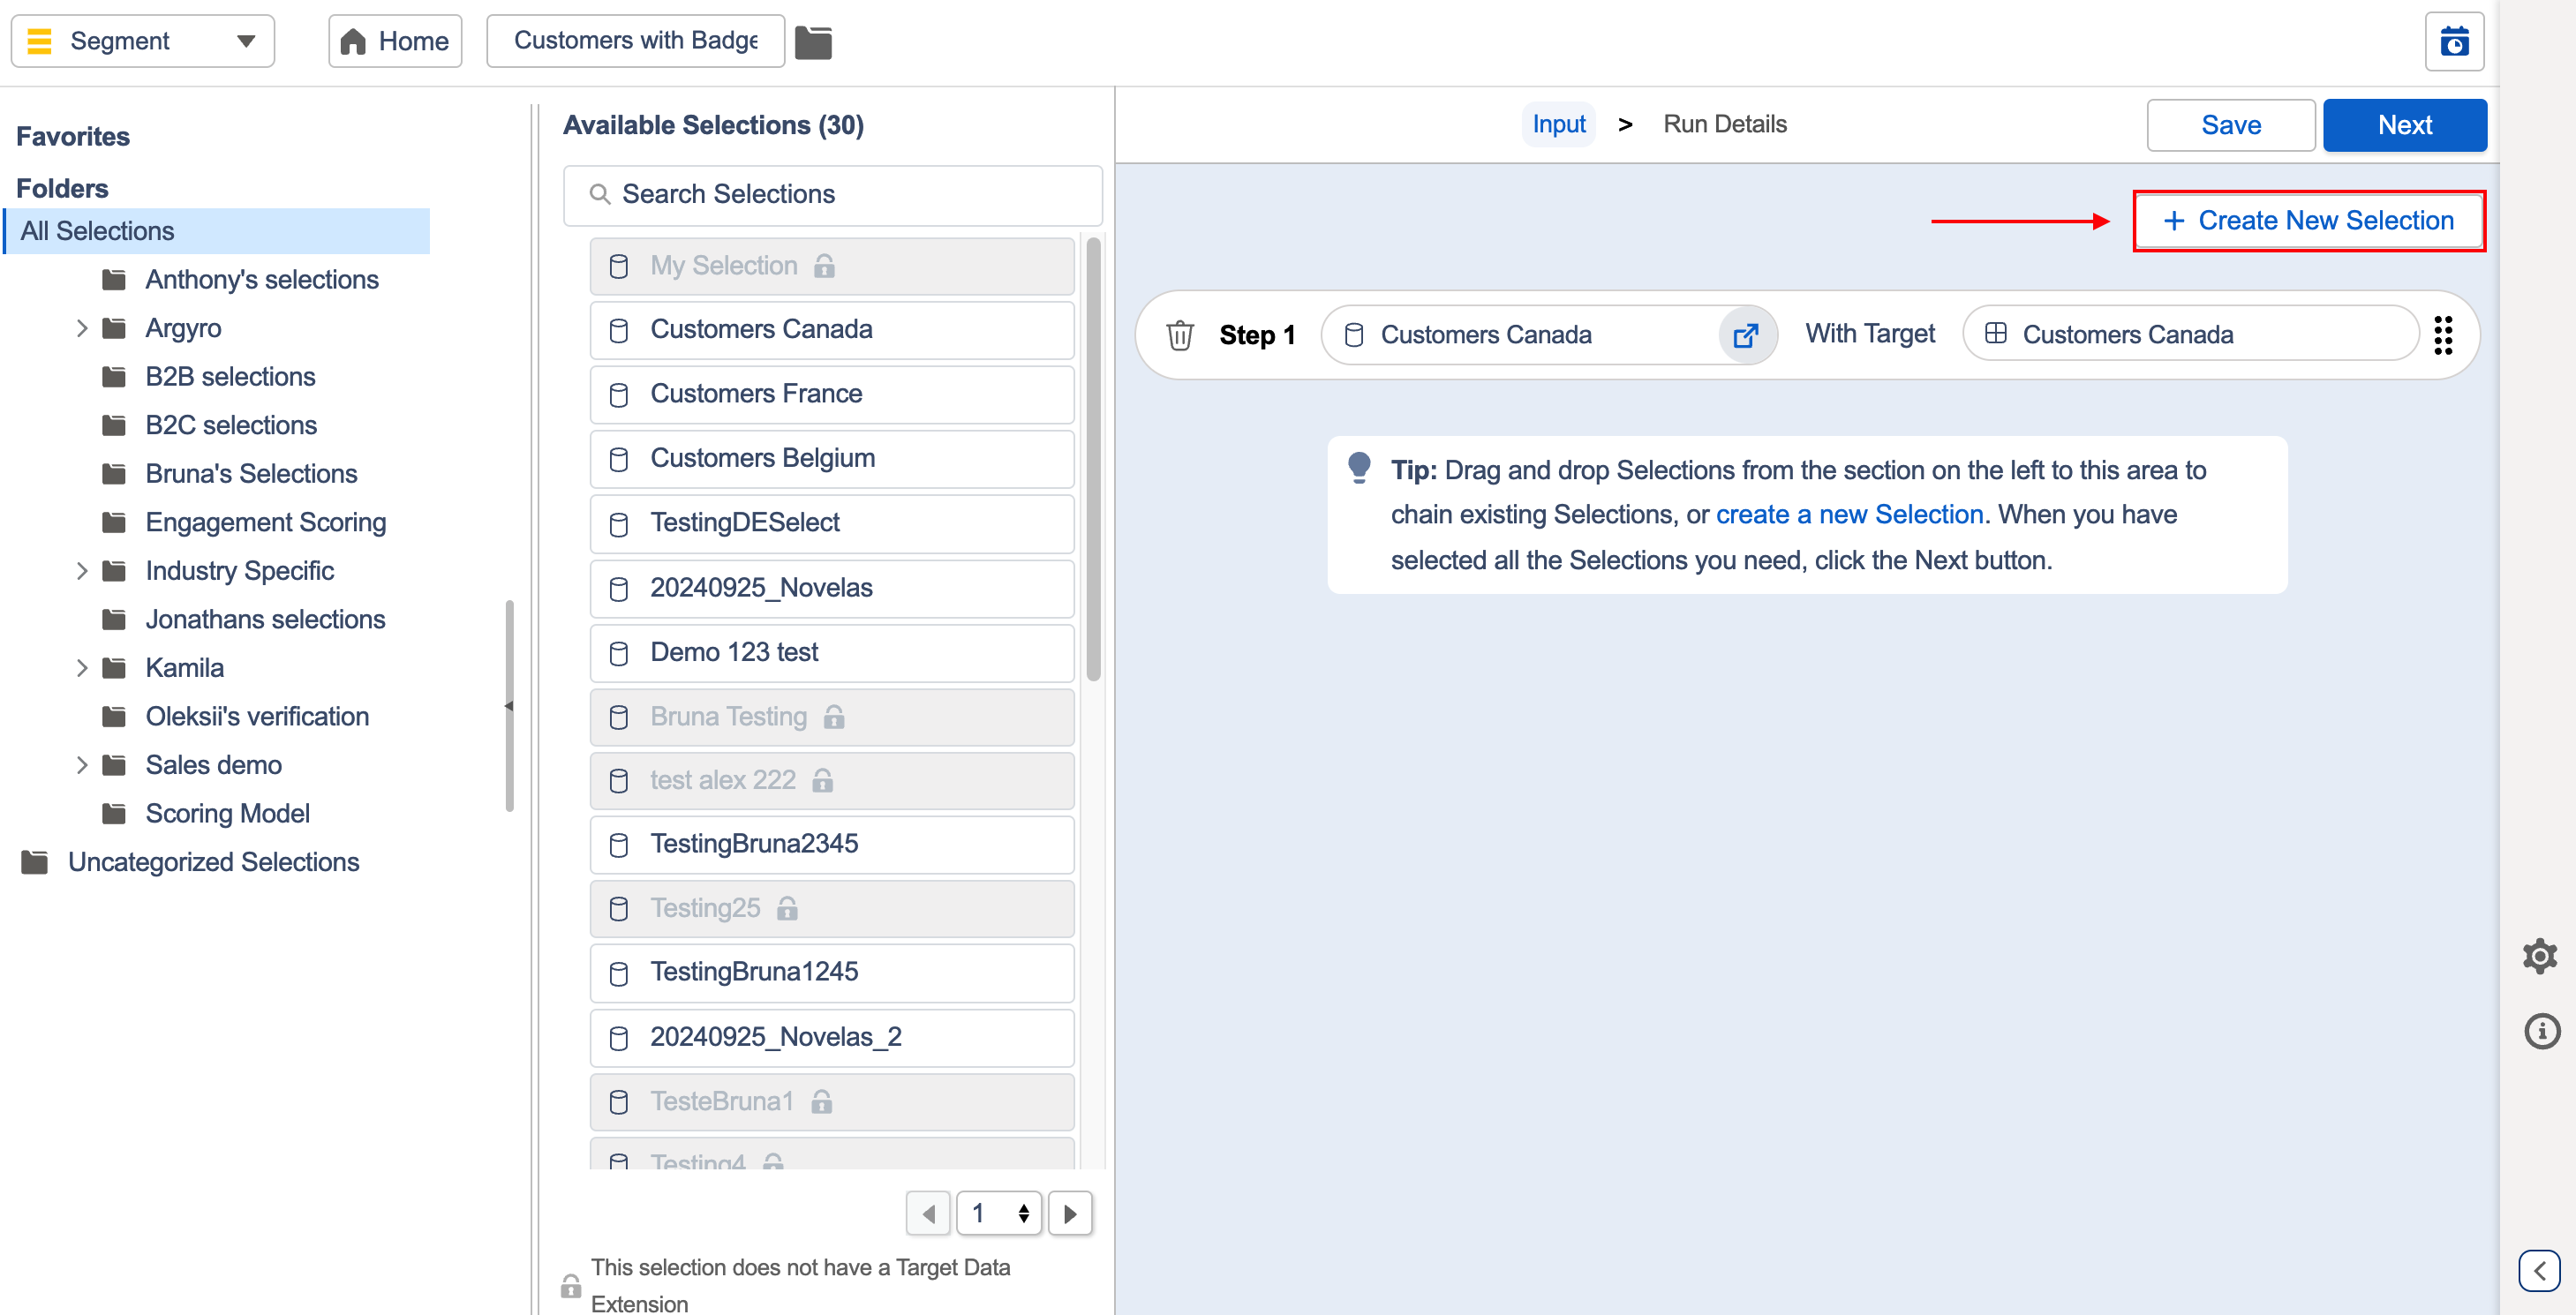Click the Kamila folder icon

click(x=114, y=668)
